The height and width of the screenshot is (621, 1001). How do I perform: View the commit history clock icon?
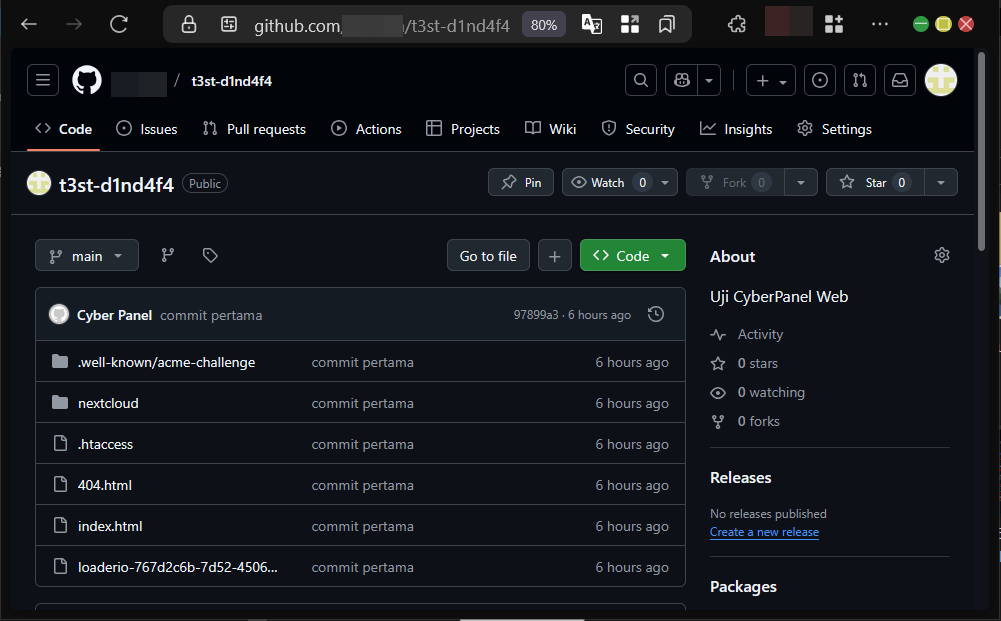point(656,315)
